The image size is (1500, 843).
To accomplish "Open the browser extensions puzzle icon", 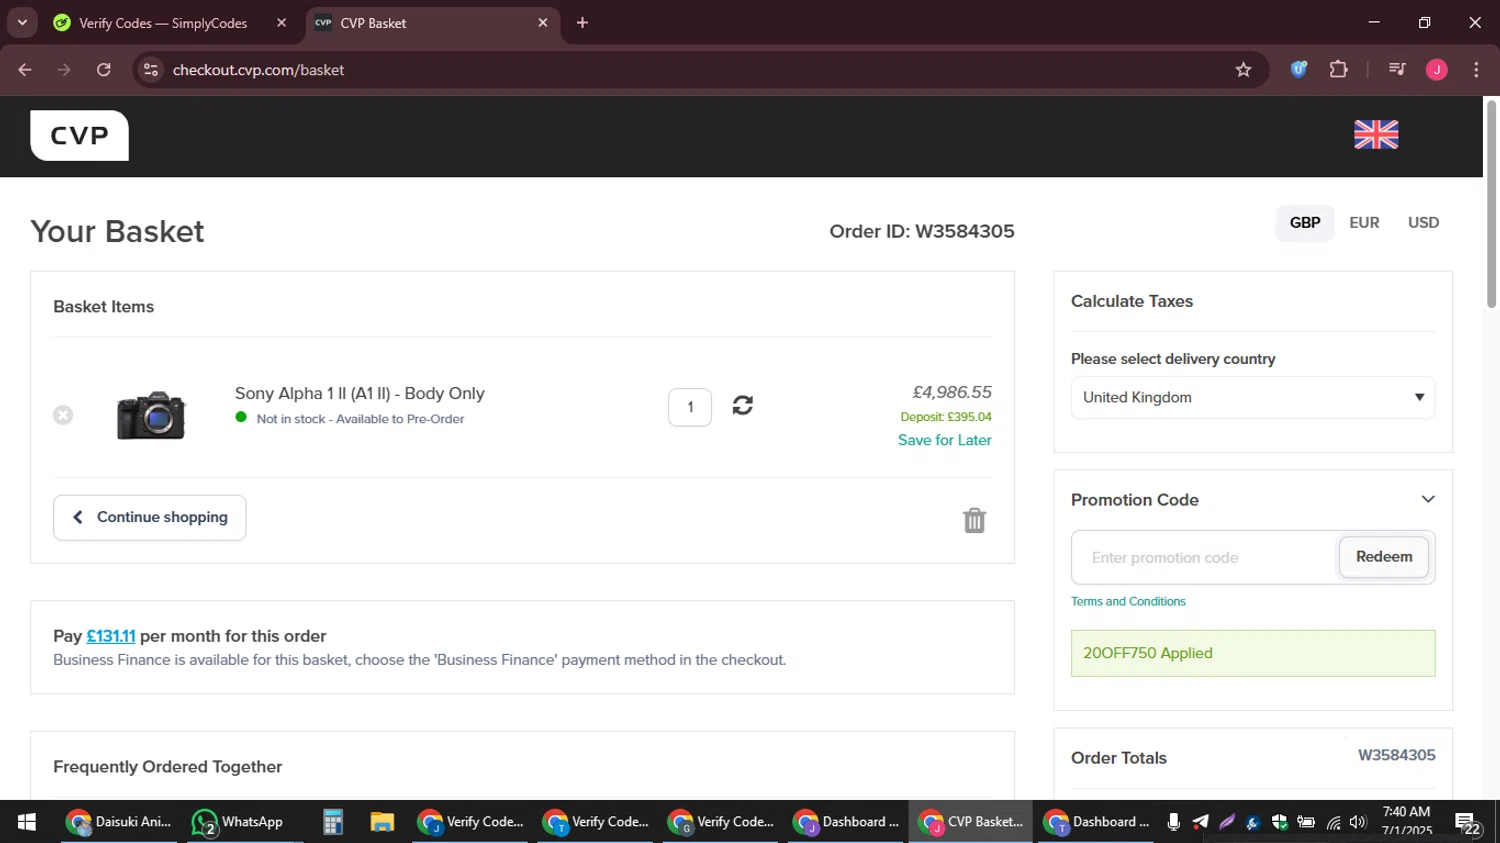I will 1338,70.
